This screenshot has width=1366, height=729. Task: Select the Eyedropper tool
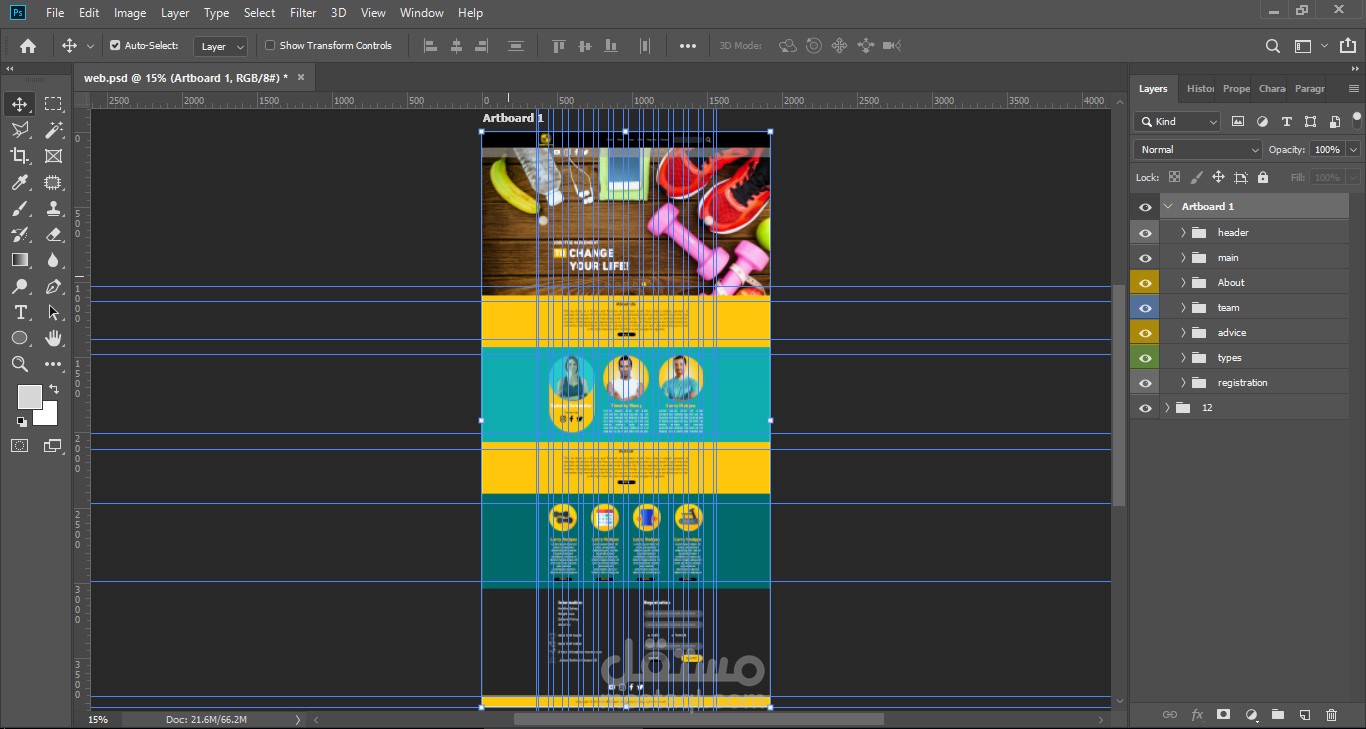click(20, 182)
